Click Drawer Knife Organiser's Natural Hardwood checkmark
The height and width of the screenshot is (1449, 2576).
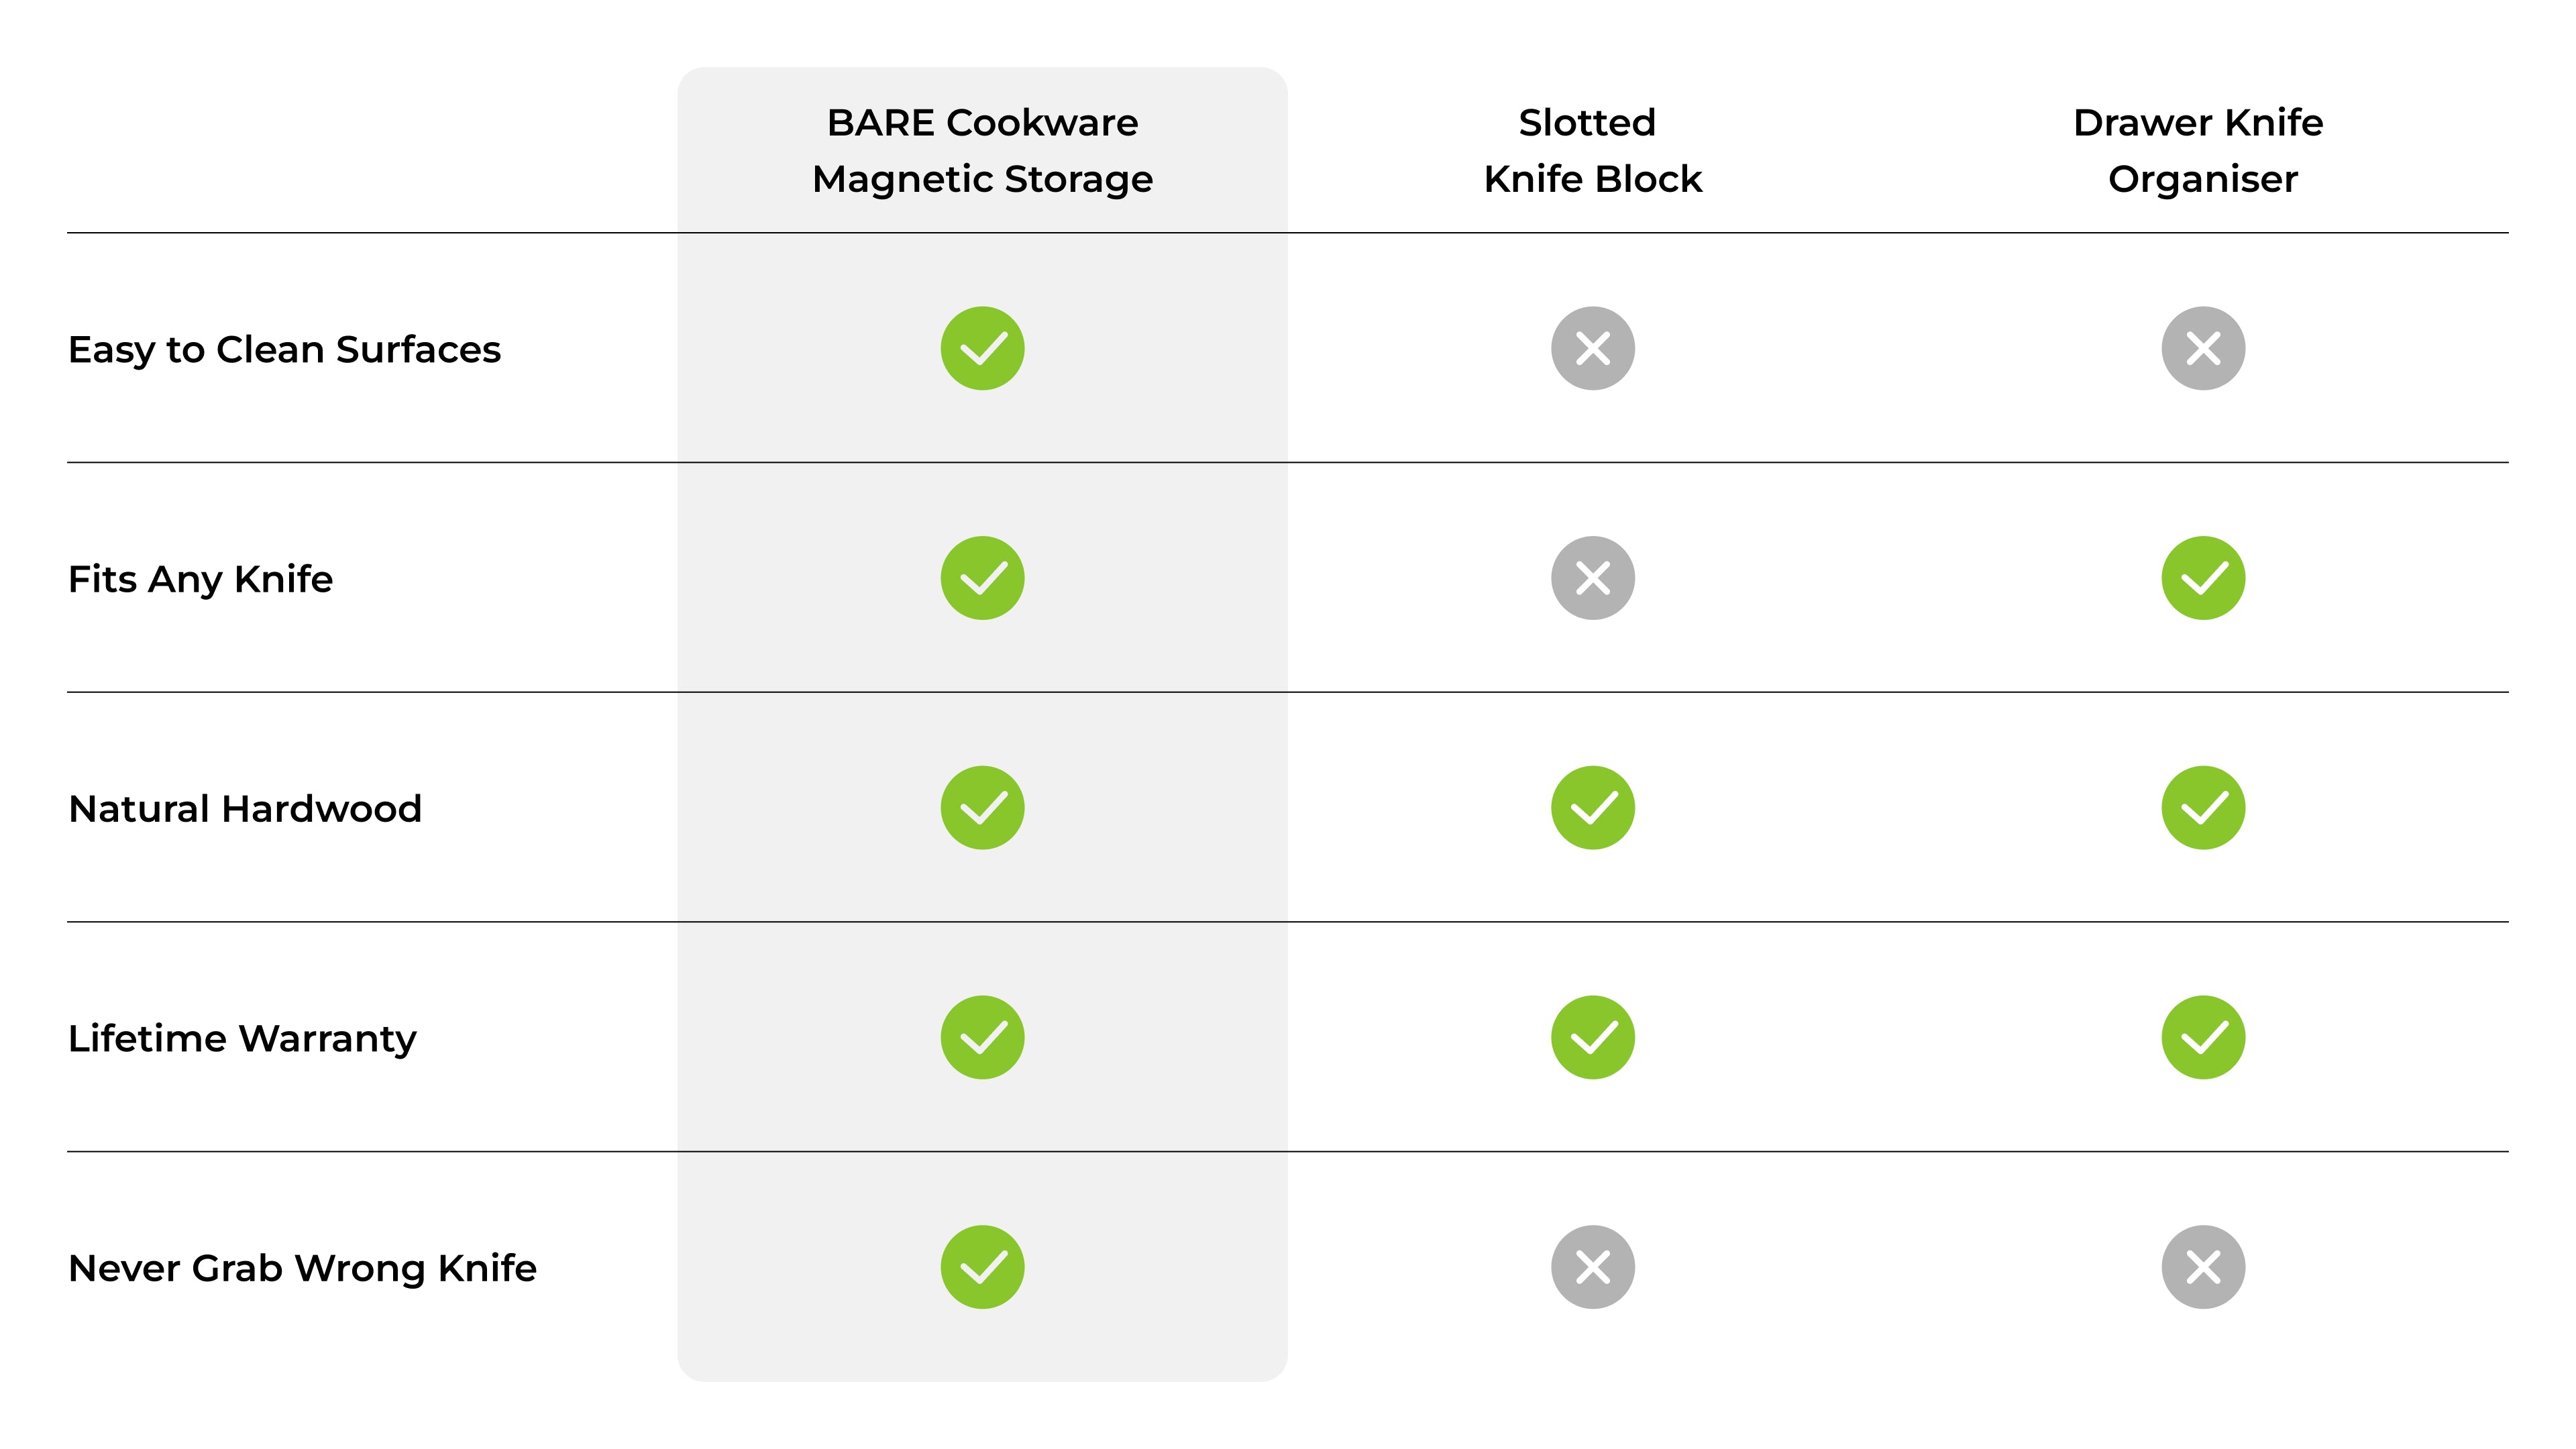[2202, 808]
